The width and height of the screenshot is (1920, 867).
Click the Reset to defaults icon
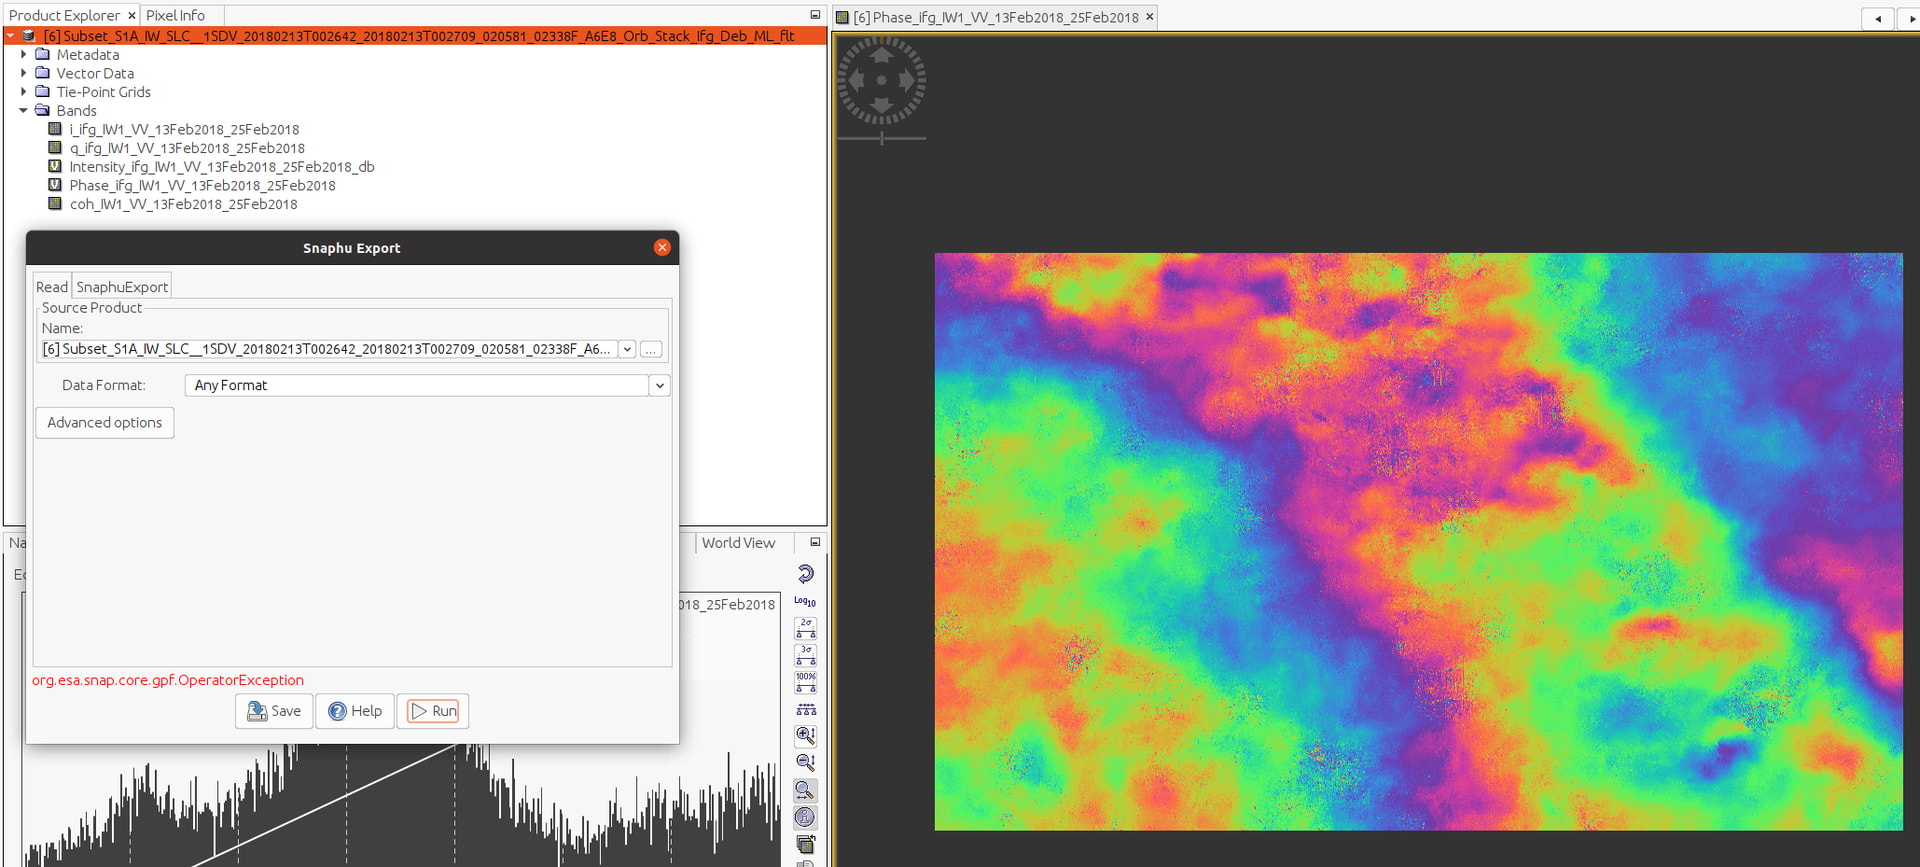[x=805, y=574]
